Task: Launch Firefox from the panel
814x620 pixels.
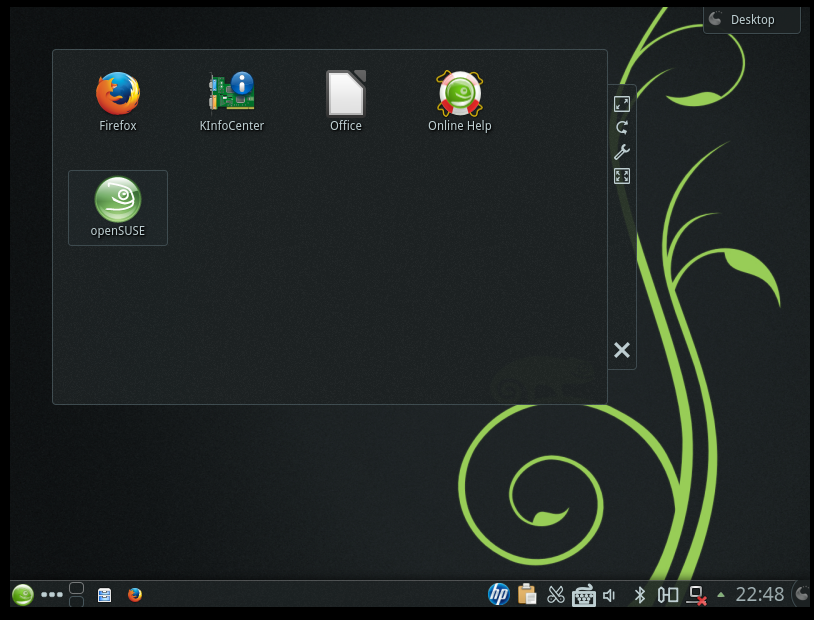Action: 135,595
